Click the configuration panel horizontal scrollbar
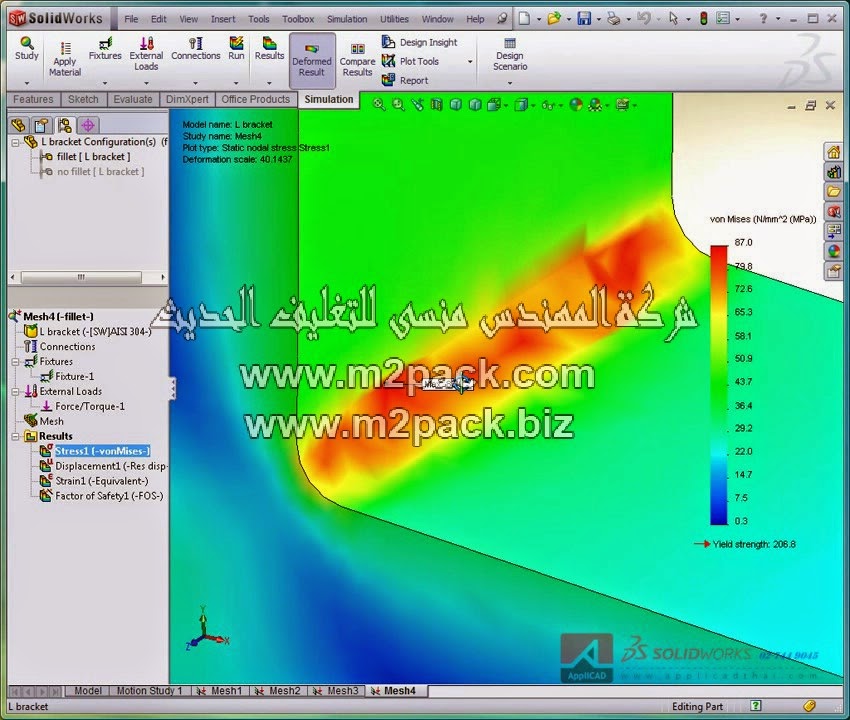The height and width of the screenshot is (720, 850). (81, 277)
